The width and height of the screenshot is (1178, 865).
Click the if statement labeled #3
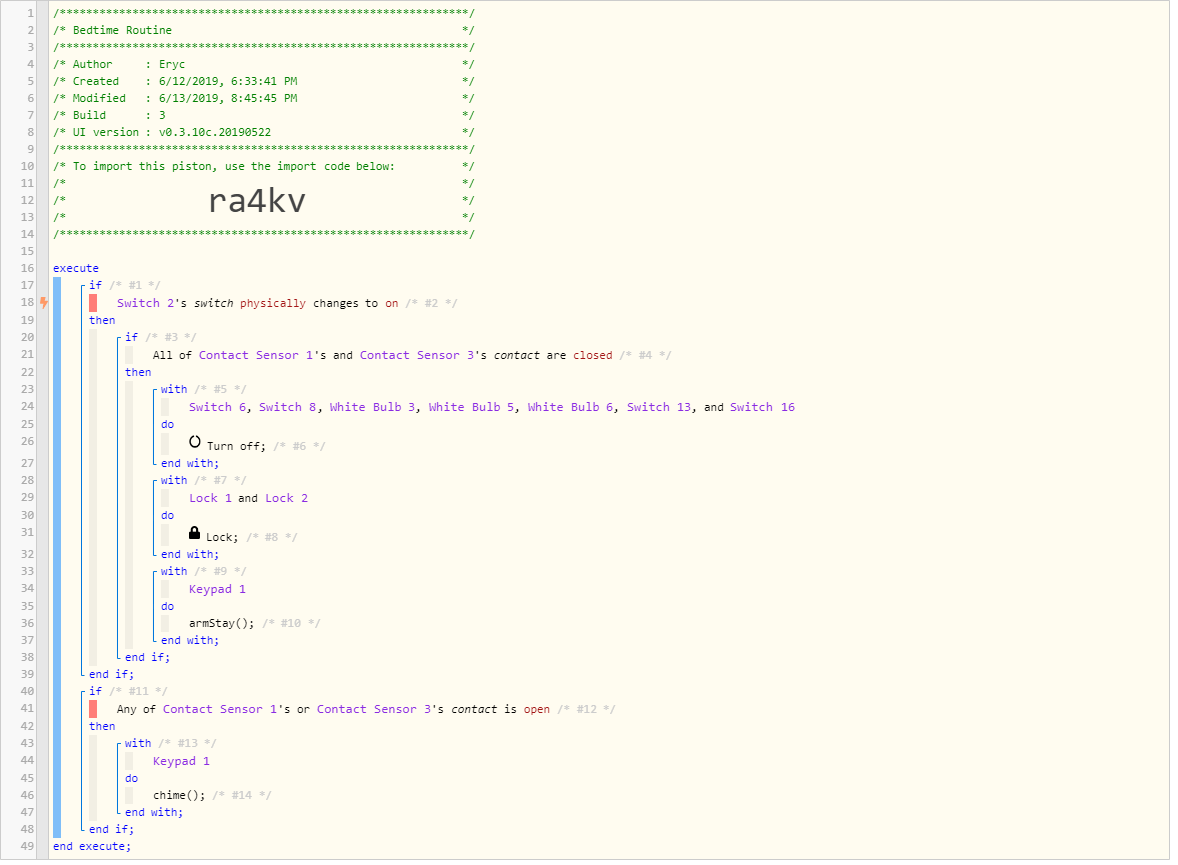tap(131, 337)
